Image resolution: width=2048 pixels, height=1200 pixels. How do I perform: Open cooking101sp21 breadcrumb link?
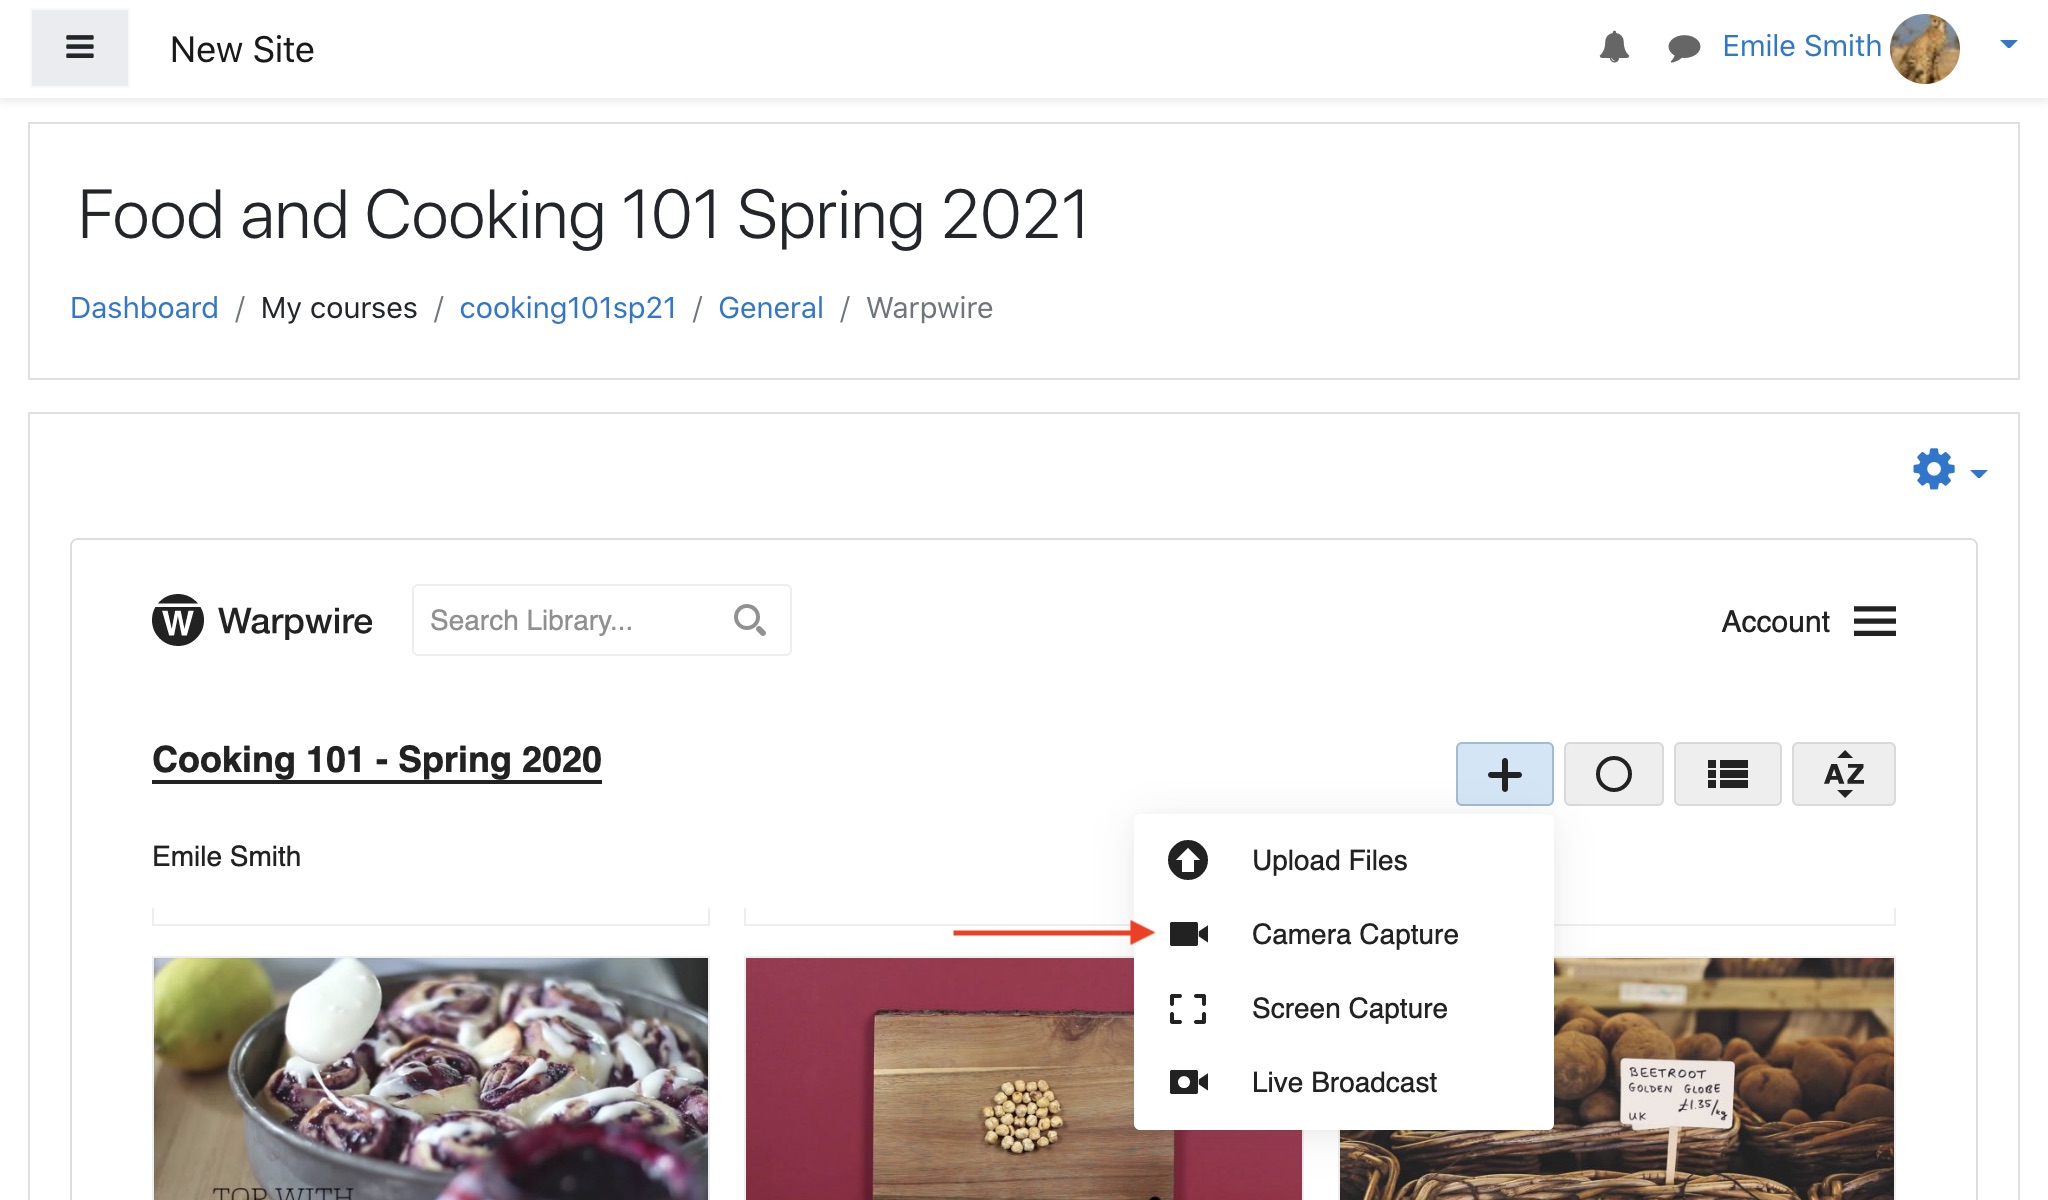568,308
